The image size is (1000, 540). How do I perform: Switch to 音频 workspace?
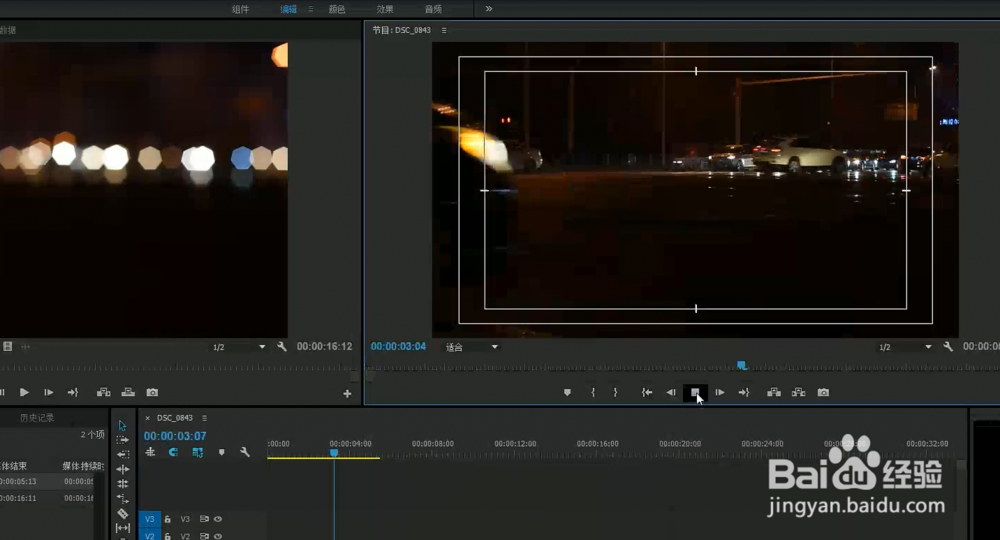pyautogui.click(x=433, y=9)
